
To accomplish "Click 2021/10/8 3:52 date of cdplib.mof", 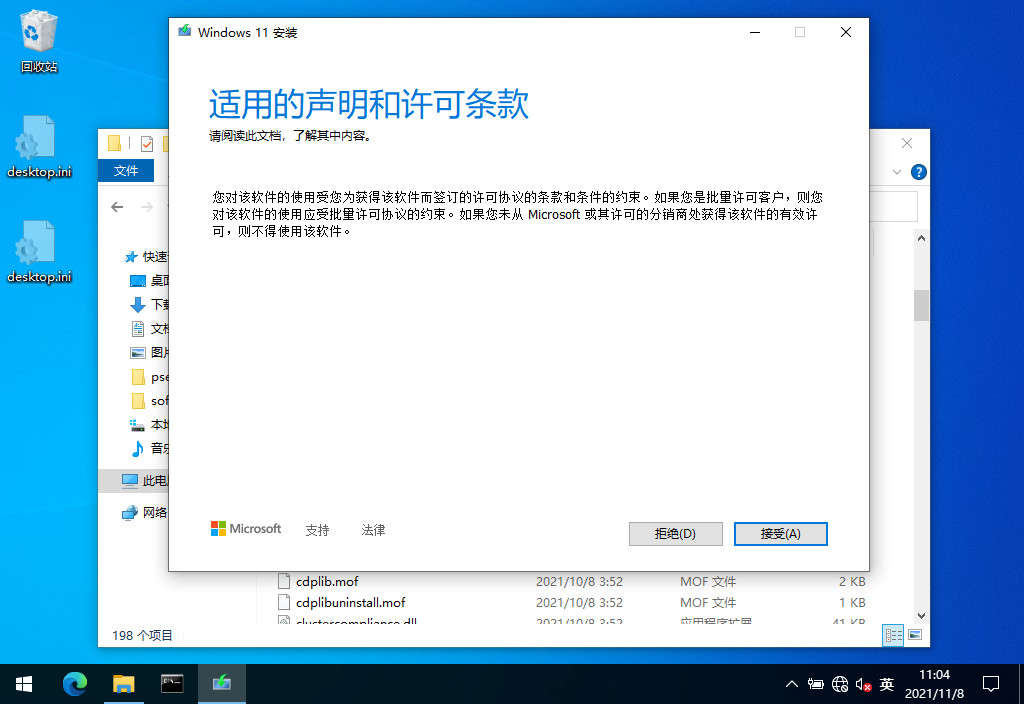I will click(x=579, y=581).
